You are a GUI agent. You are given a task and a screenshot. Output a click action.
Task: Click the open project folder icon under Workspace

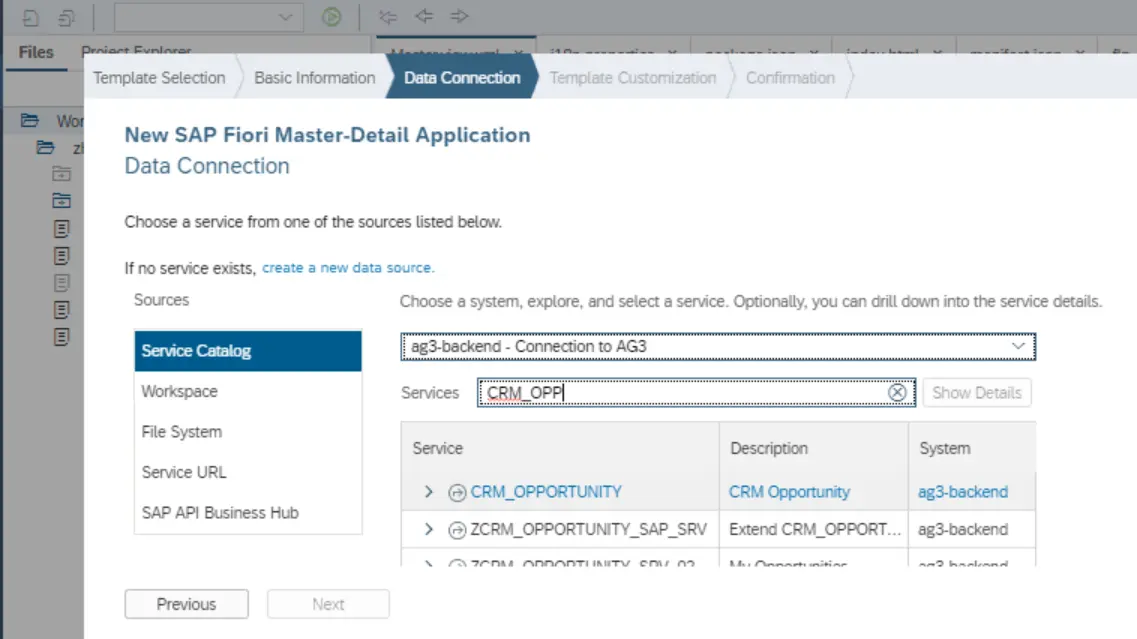coord(46,148)
